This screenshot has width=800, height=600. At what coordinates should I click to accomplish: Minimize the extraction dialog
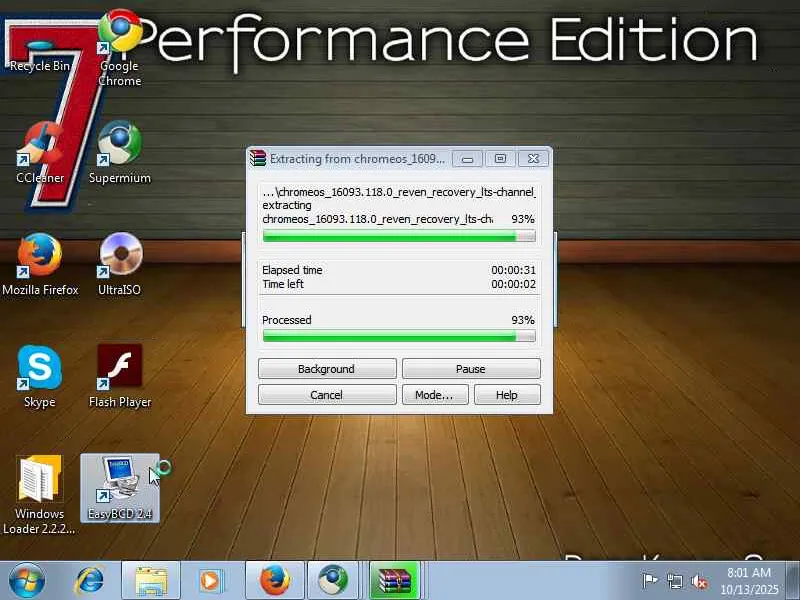click(467, 159)
